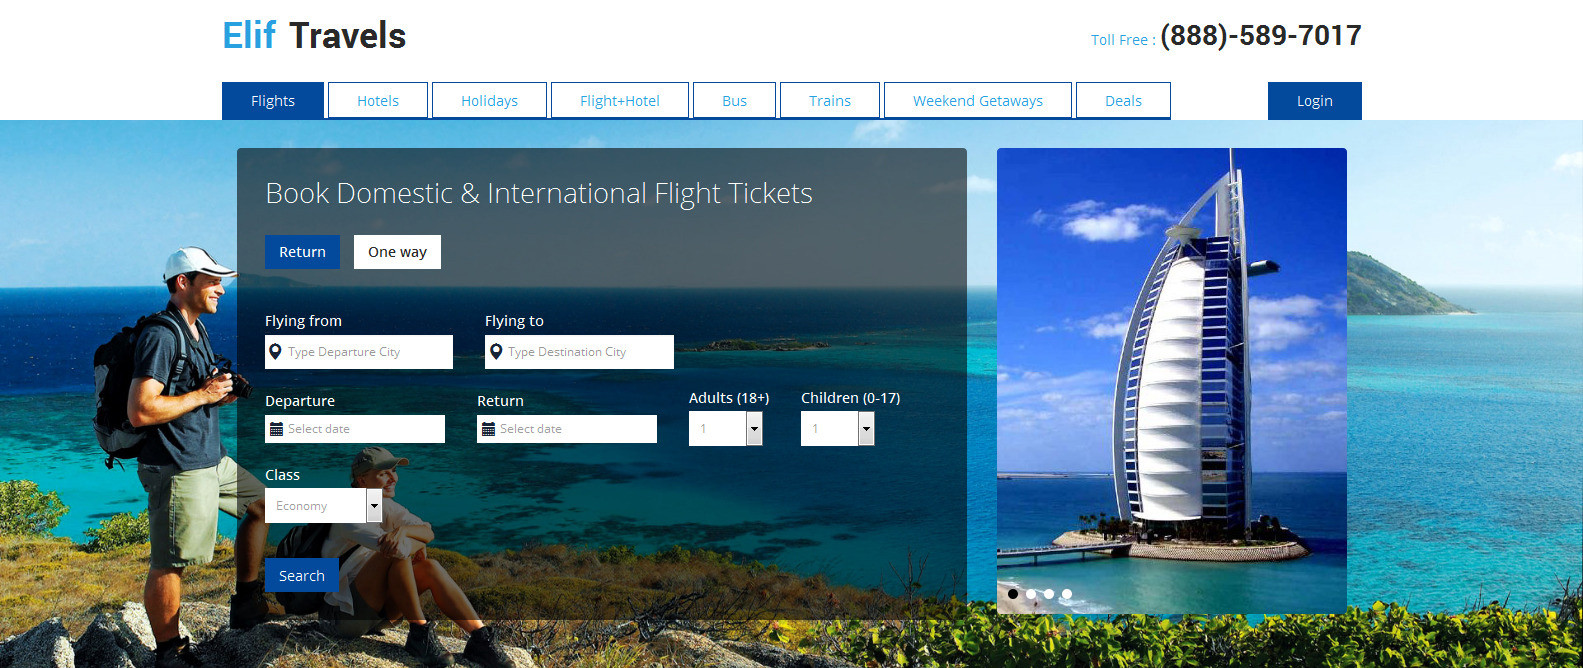
Task: Select the first carousel dot indicator
Action: (1013, 594)
